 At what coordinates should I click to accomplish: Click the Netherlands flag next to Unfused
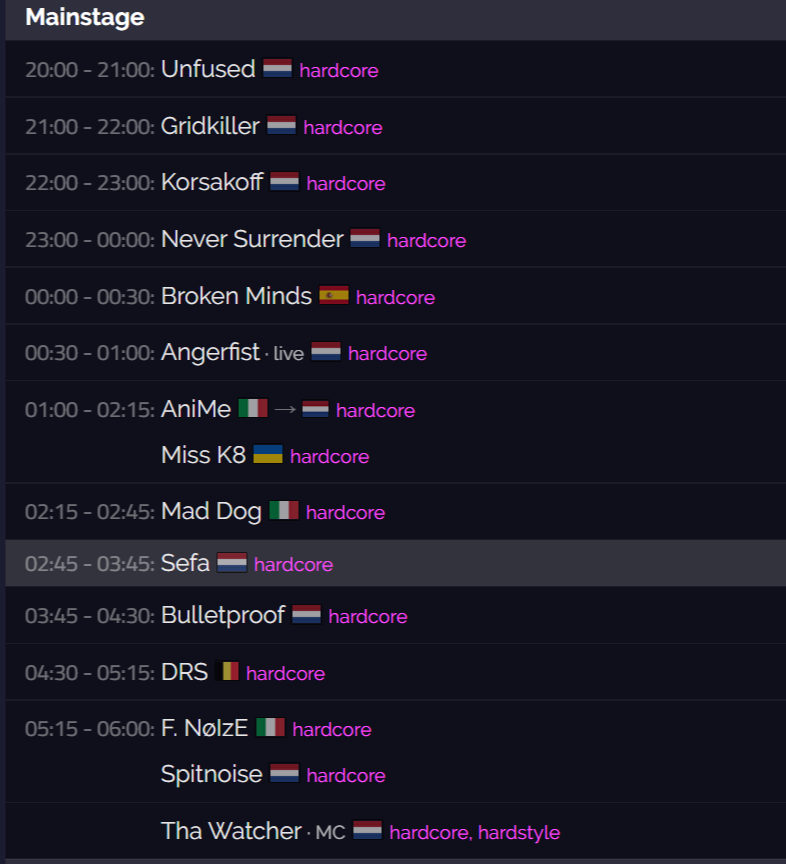[277, 68]
